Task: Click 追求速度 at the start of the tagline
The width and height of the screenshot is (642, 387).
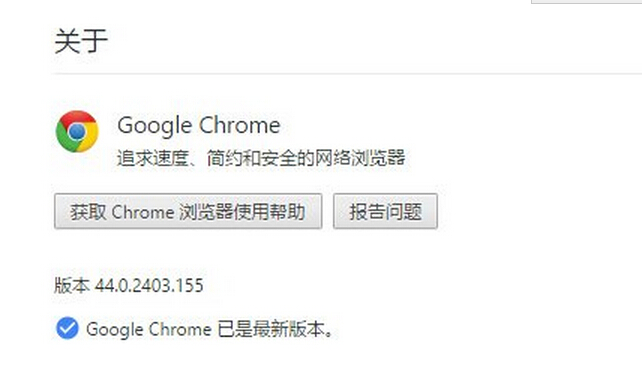Action: (x=153, y=158)
